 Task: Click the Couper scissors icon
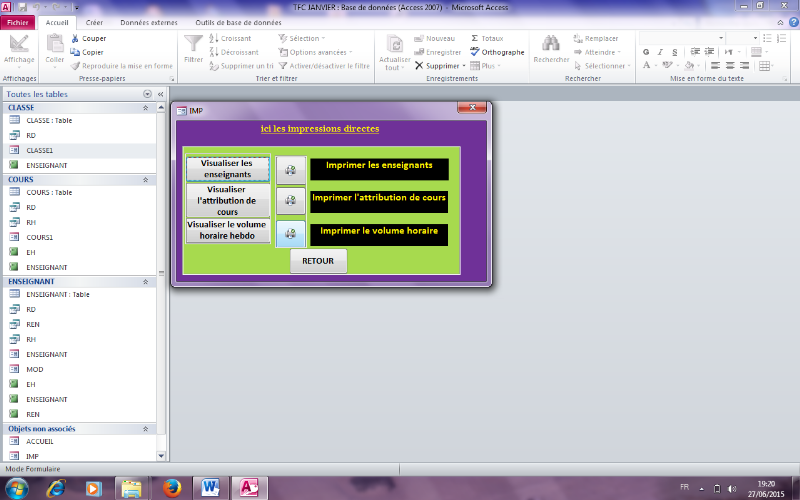[74, 38]
